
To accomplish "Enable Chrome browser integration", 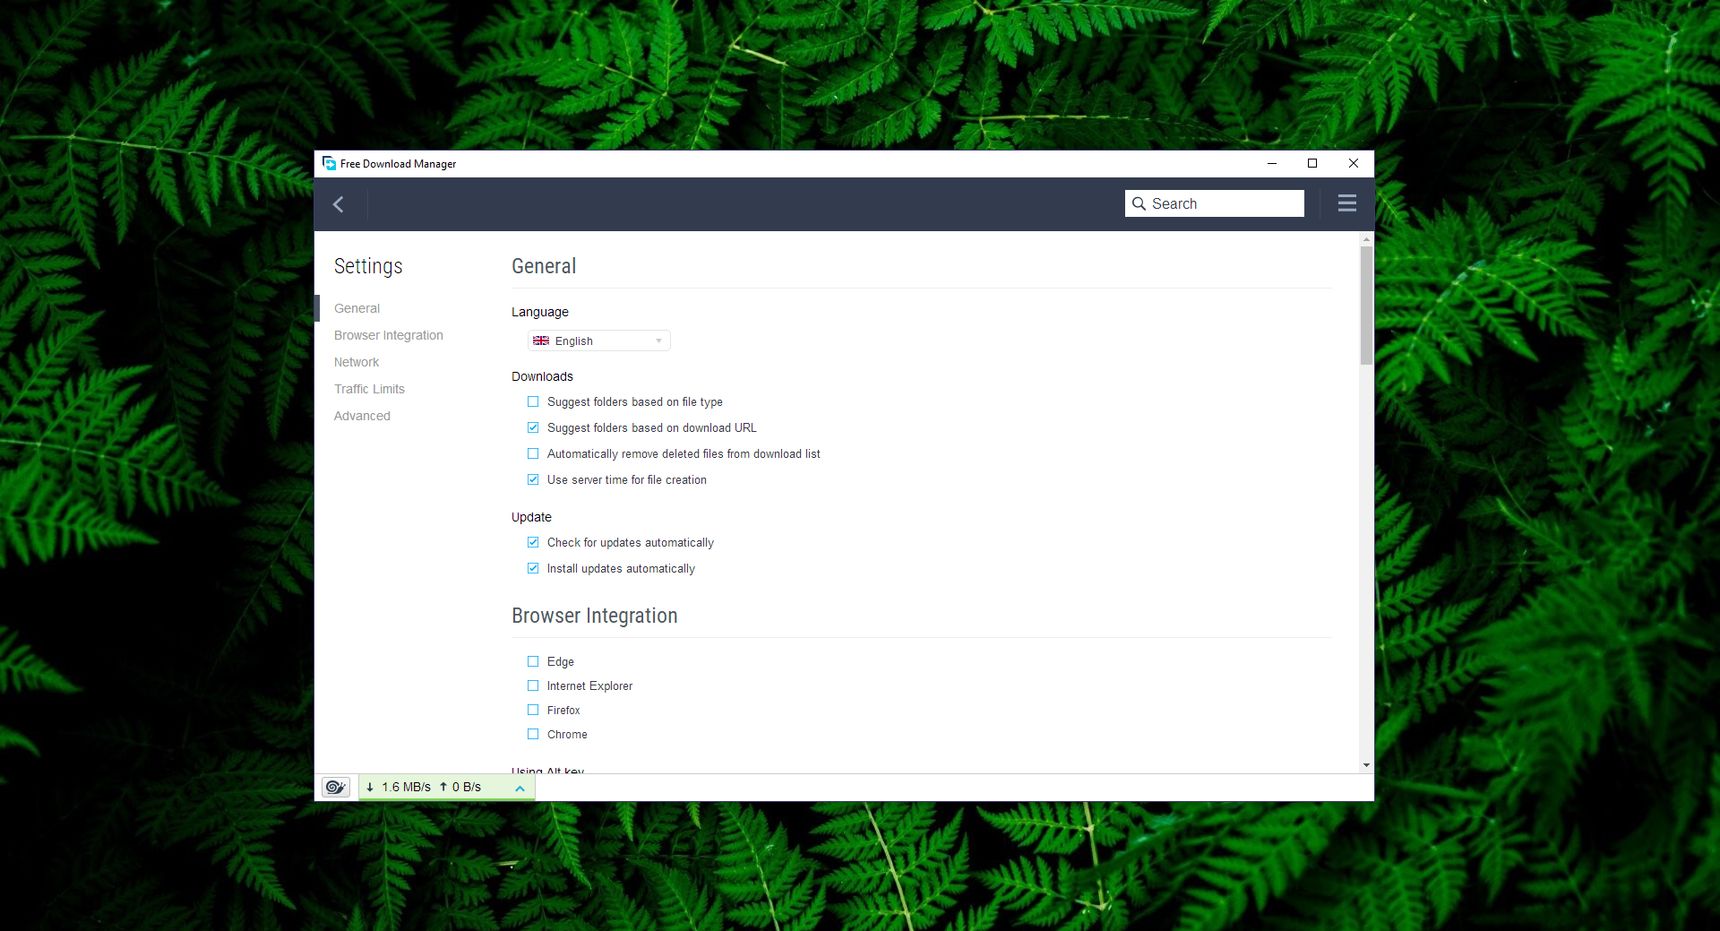I will 533,734.
